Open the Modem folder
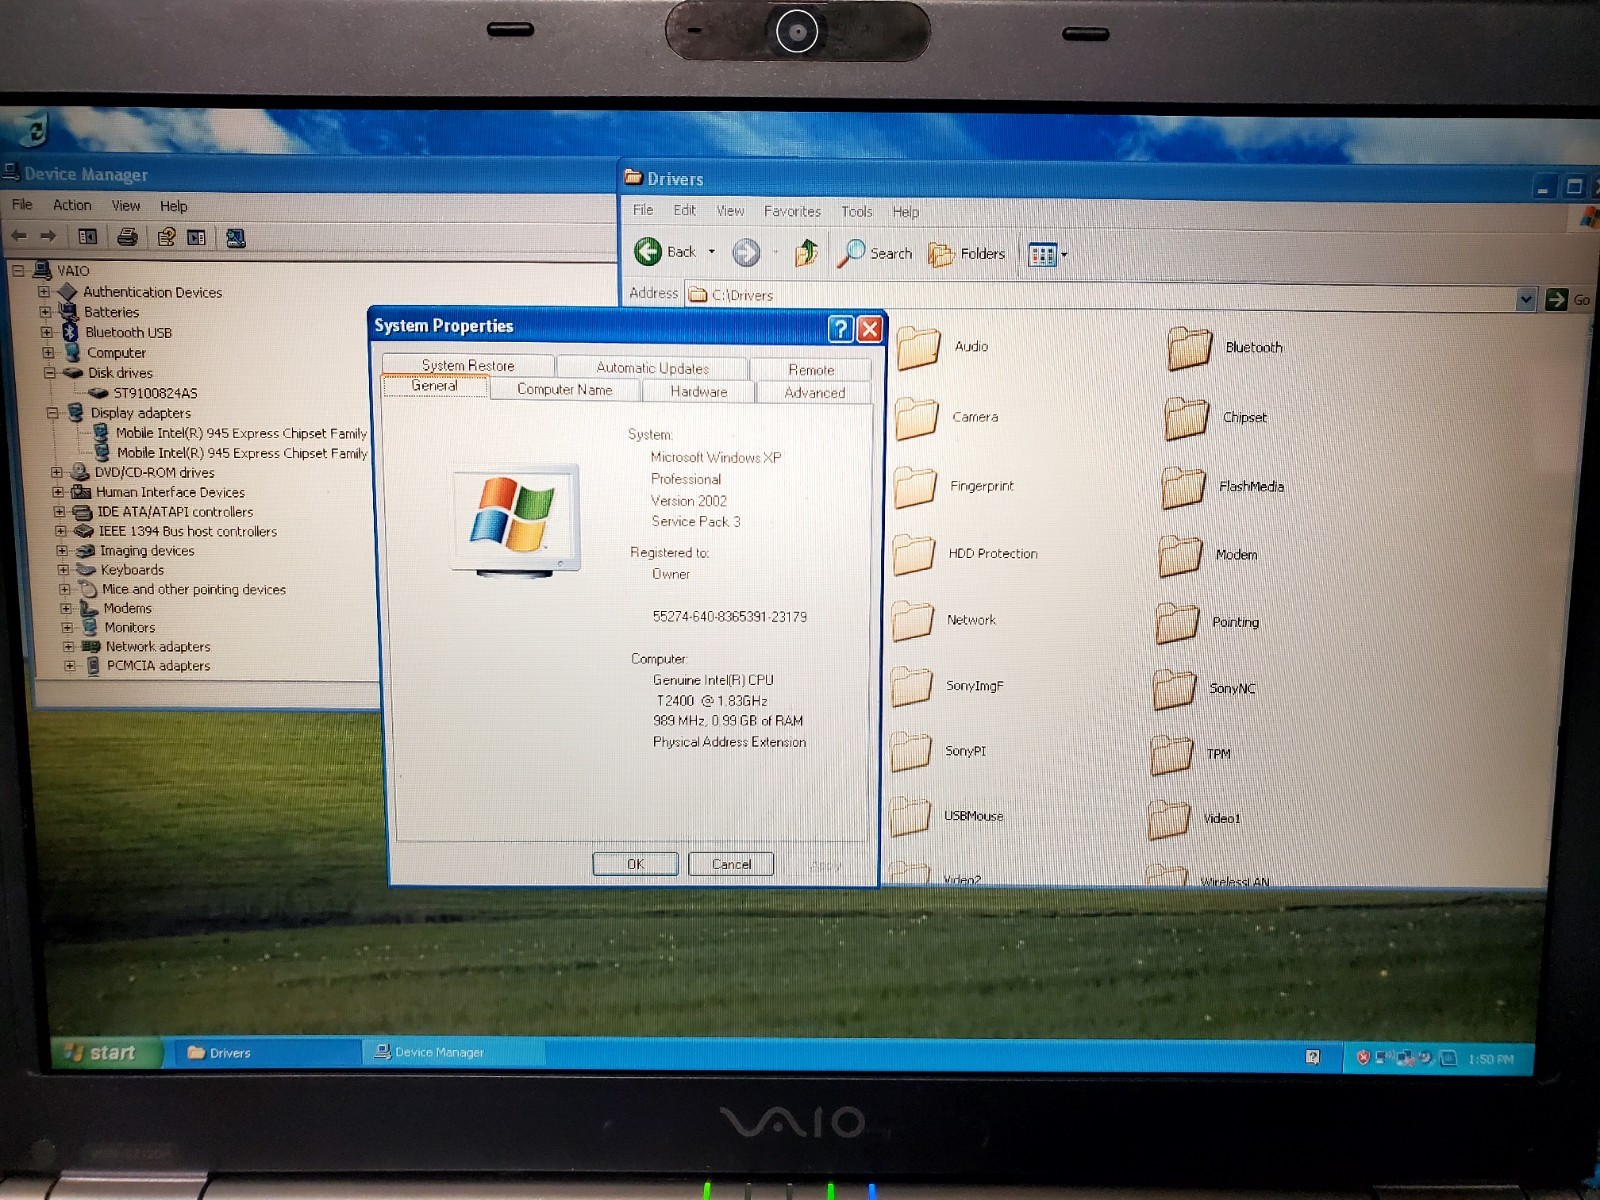The height and width of the screenshot is (1200, 1600). 1208,555
